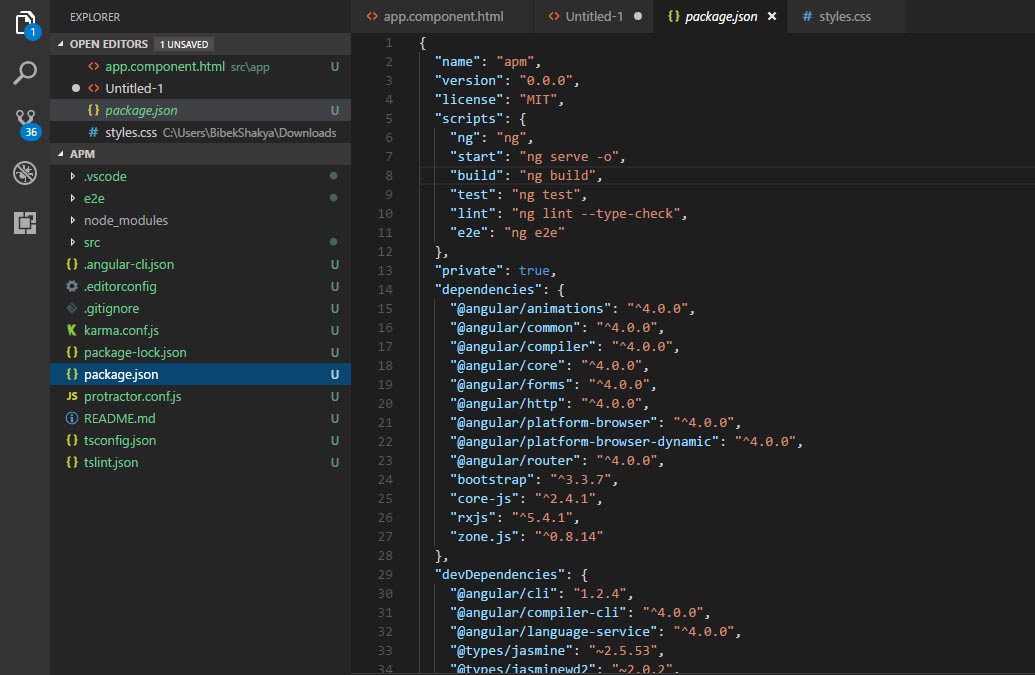Open the .editorconfig file

click(x=200, y=286)
